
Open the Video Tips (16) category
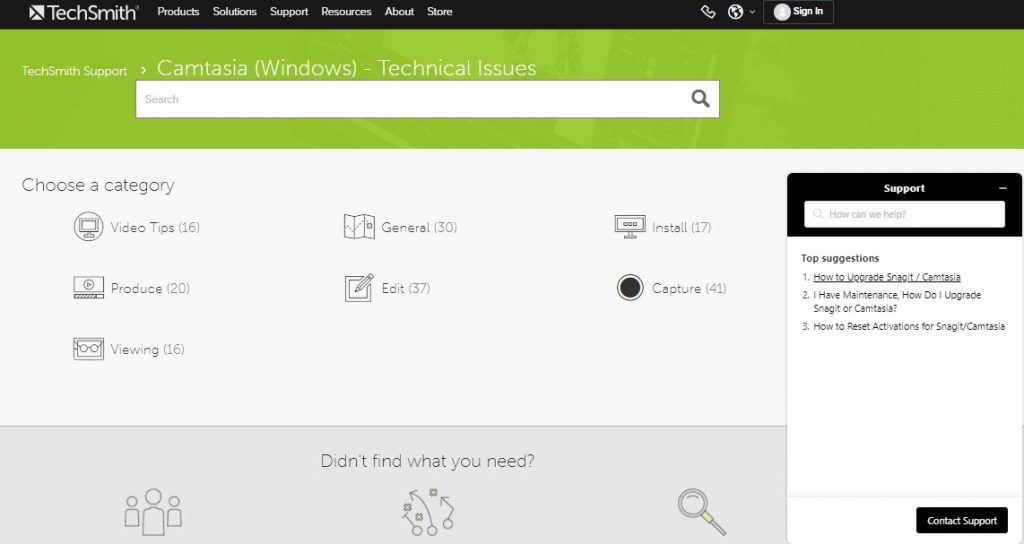(155, 227)
